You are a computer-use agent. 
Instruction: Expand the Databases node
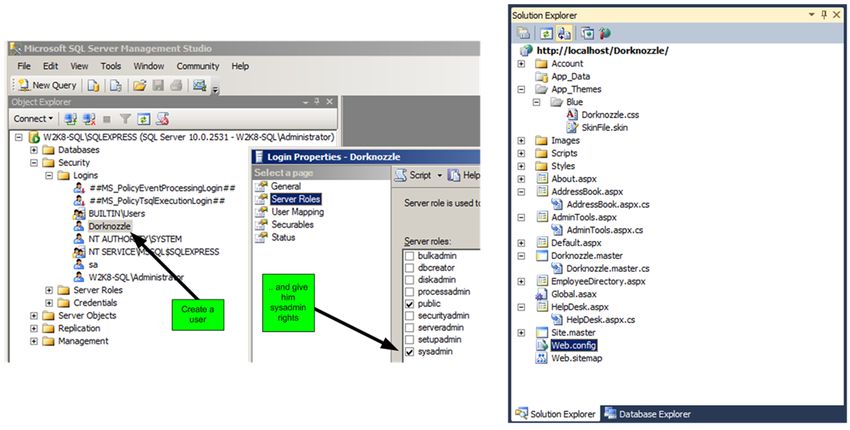(x=34, y=150)
